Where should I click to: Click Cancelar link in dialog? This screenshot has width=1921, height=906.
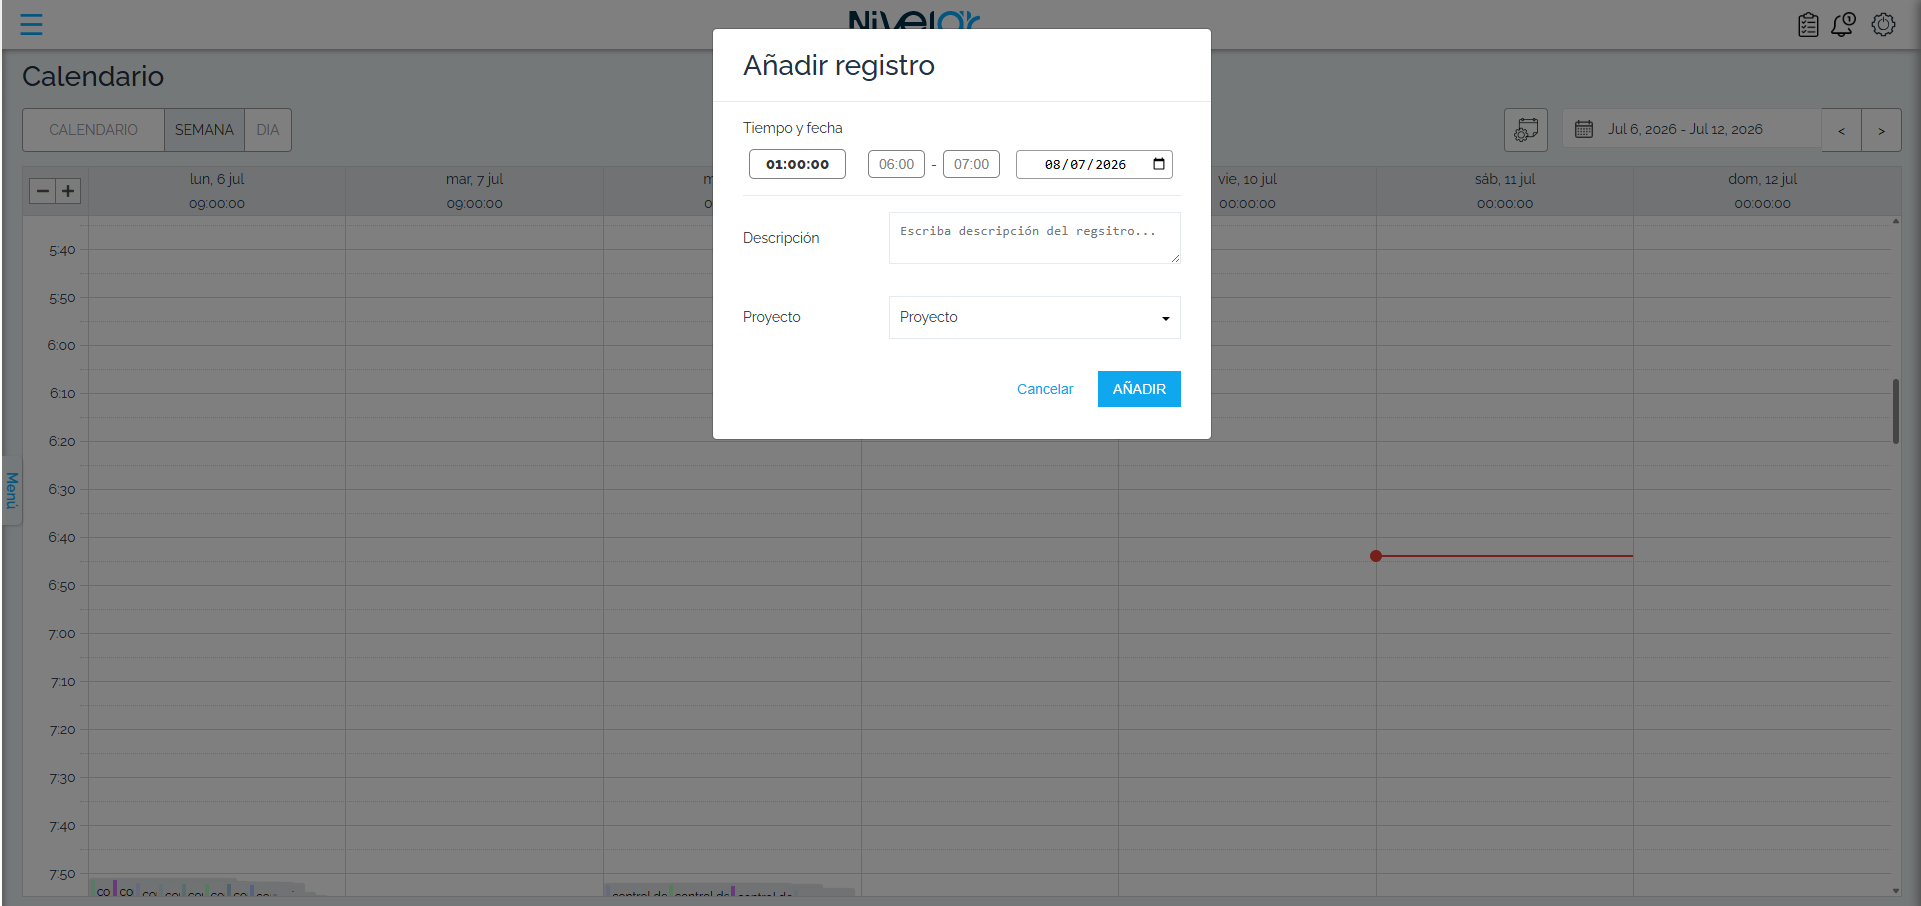(1045, 389)
